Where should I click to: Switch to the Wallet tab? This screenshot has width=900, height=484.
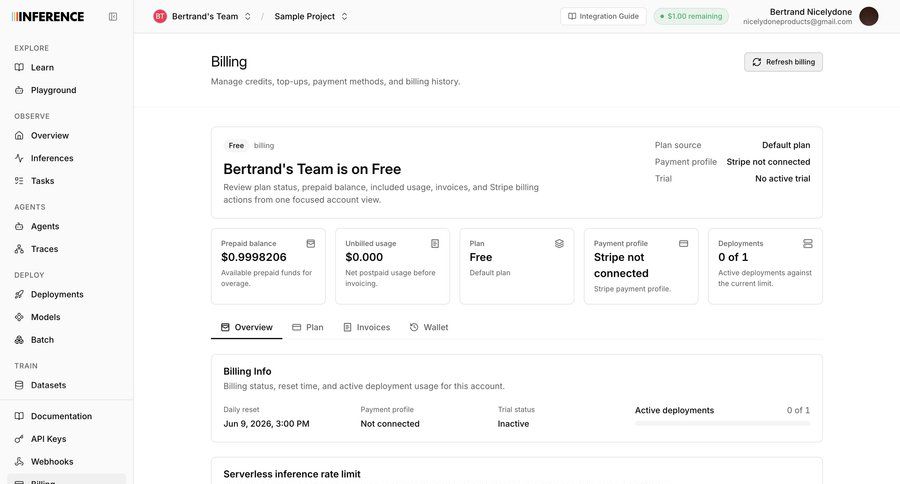pos(429,327)
